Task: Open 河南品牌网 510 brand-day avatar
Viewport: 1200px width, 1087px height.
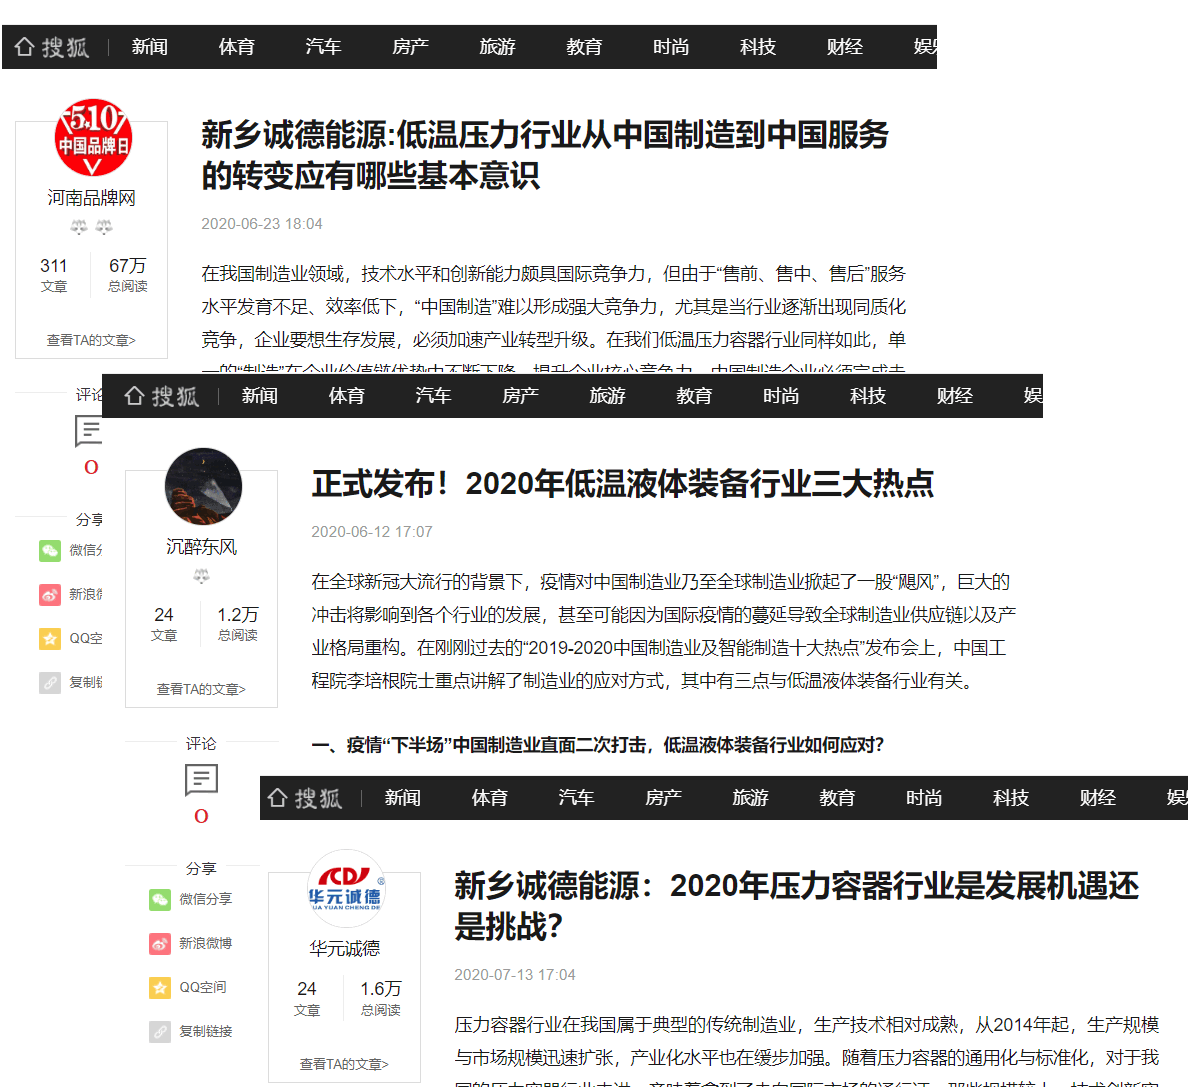Action: (x=92, y=138)
